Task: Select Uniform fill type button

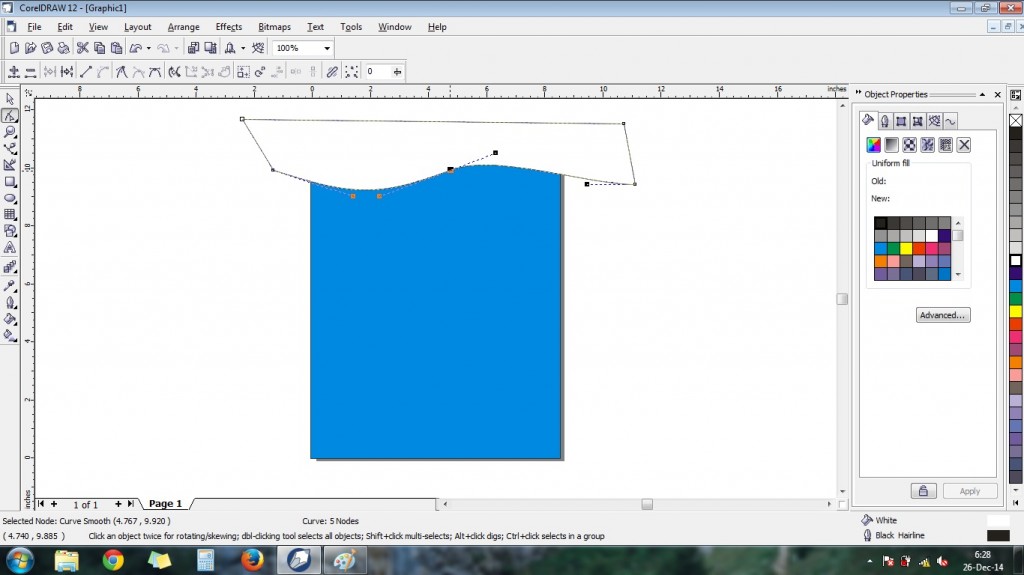Action: click(x=873, y=145)
